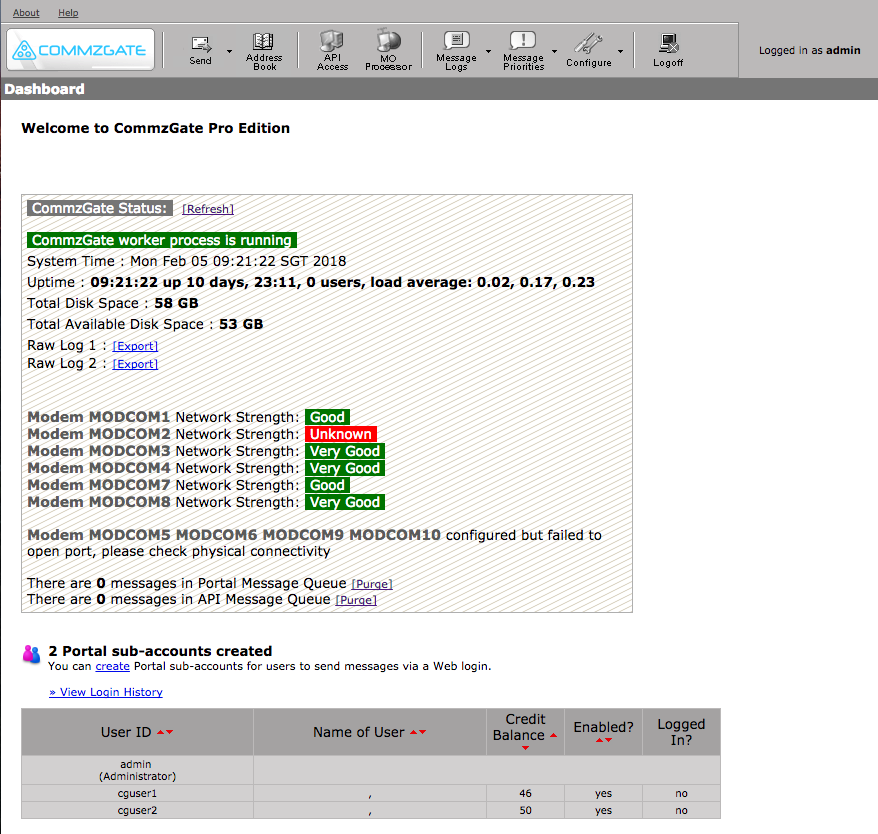Sort Name of User descending arrow
Screen dimensions: 878x834
tap(423, 732)
